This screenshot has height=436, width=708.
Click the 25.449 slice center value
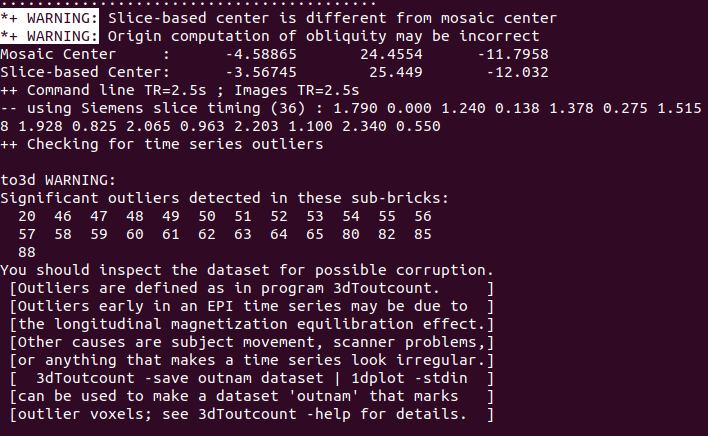396,72
